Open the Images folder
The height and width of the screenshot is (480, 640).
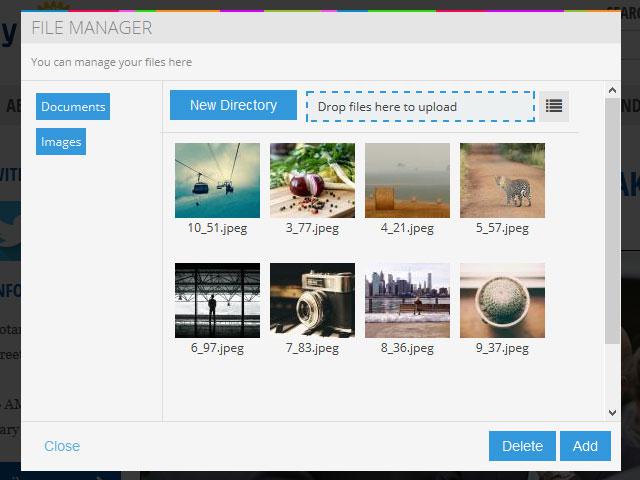61,142
